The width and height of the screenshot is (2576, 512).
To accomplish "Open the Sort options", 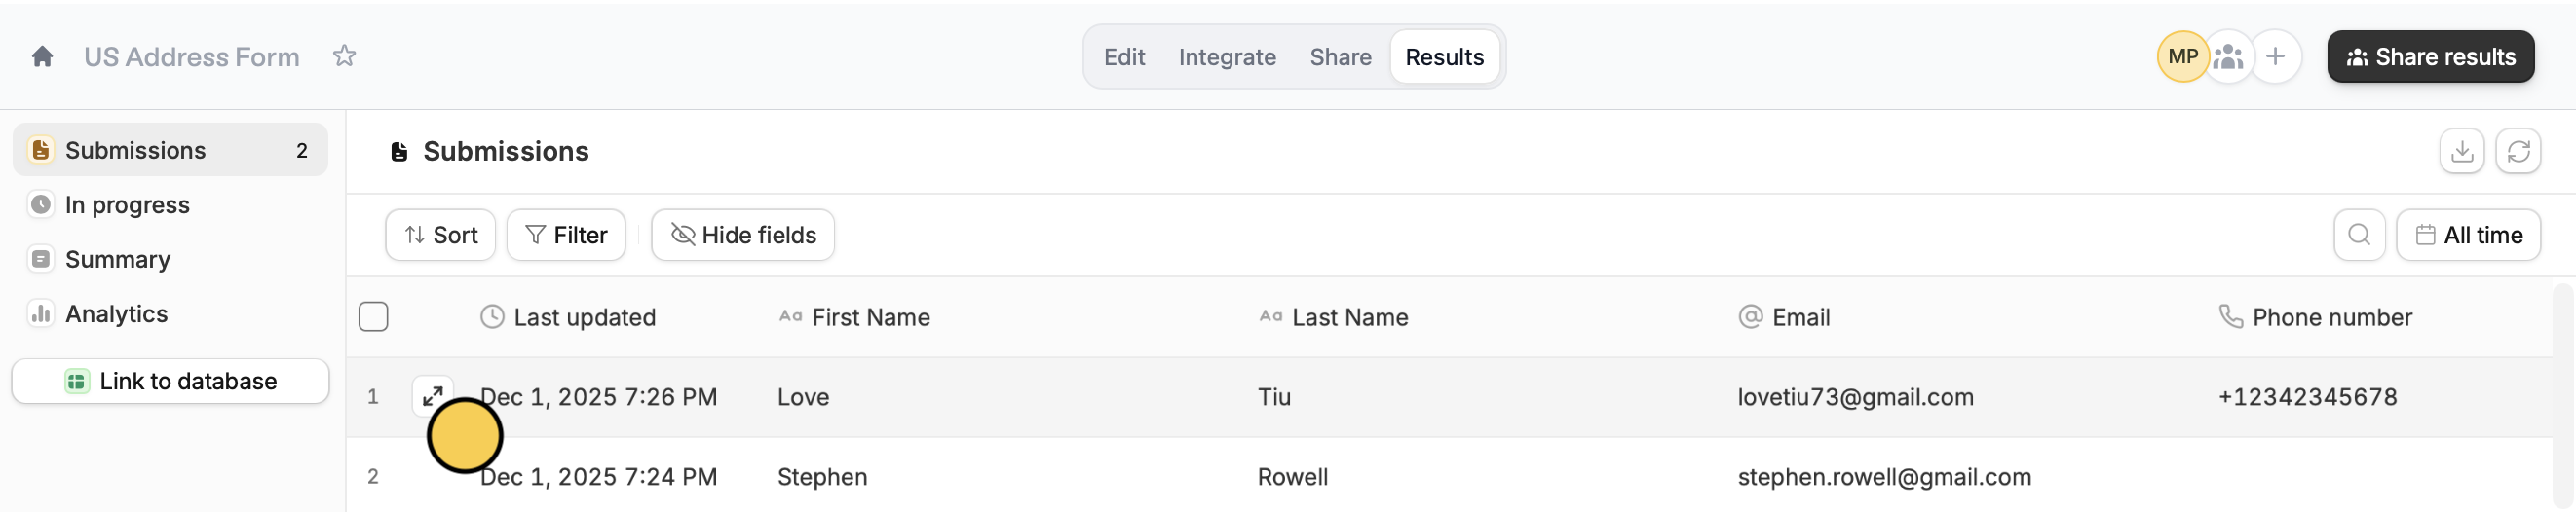I will click(440, 235).
